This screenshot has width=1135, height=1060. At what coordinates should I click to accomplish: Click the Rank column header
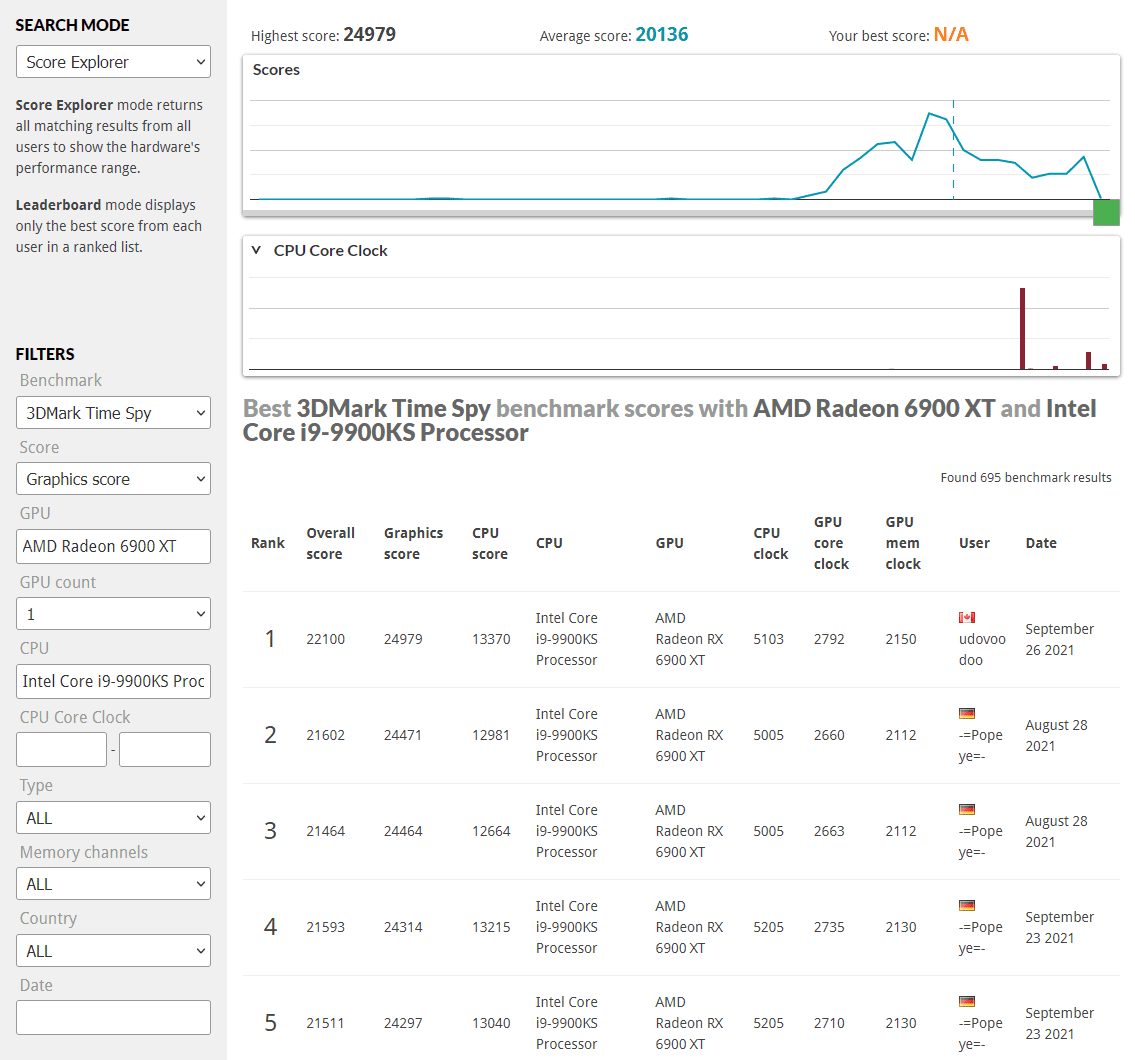click(268, 543)
